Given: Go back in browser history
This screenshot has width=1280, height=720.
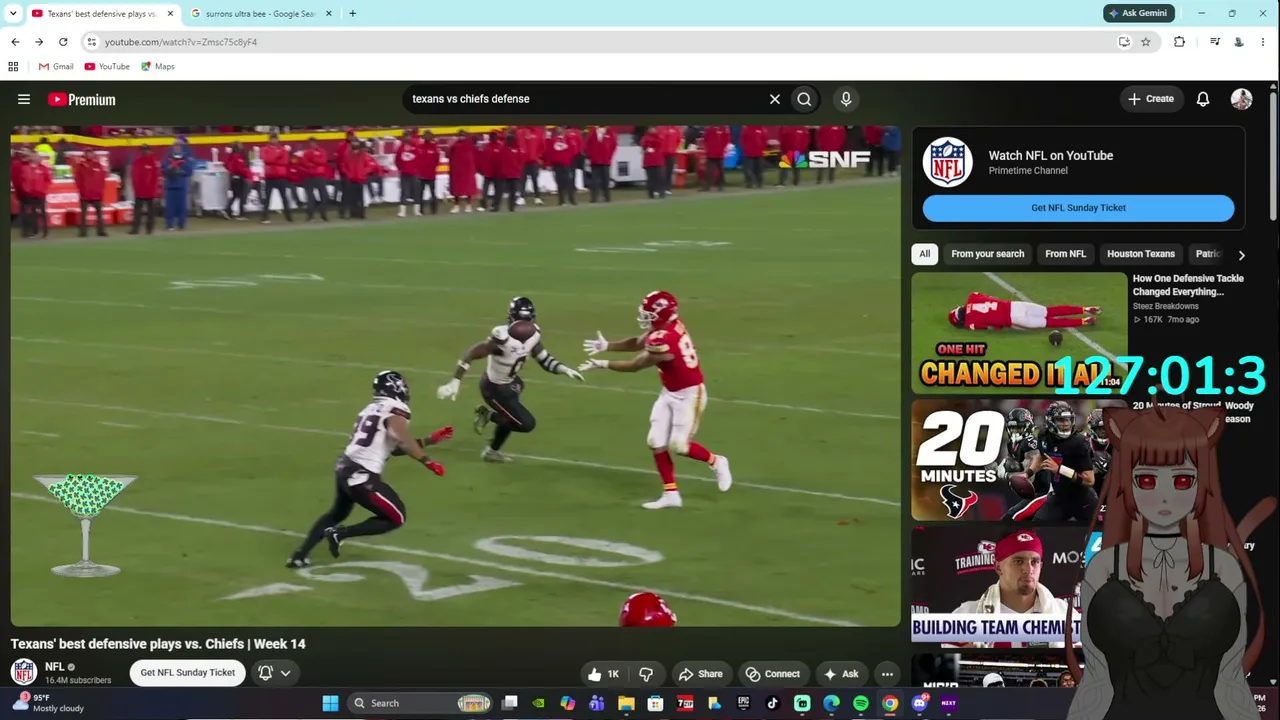Looking at the screenshot, I should click(15, 42).
